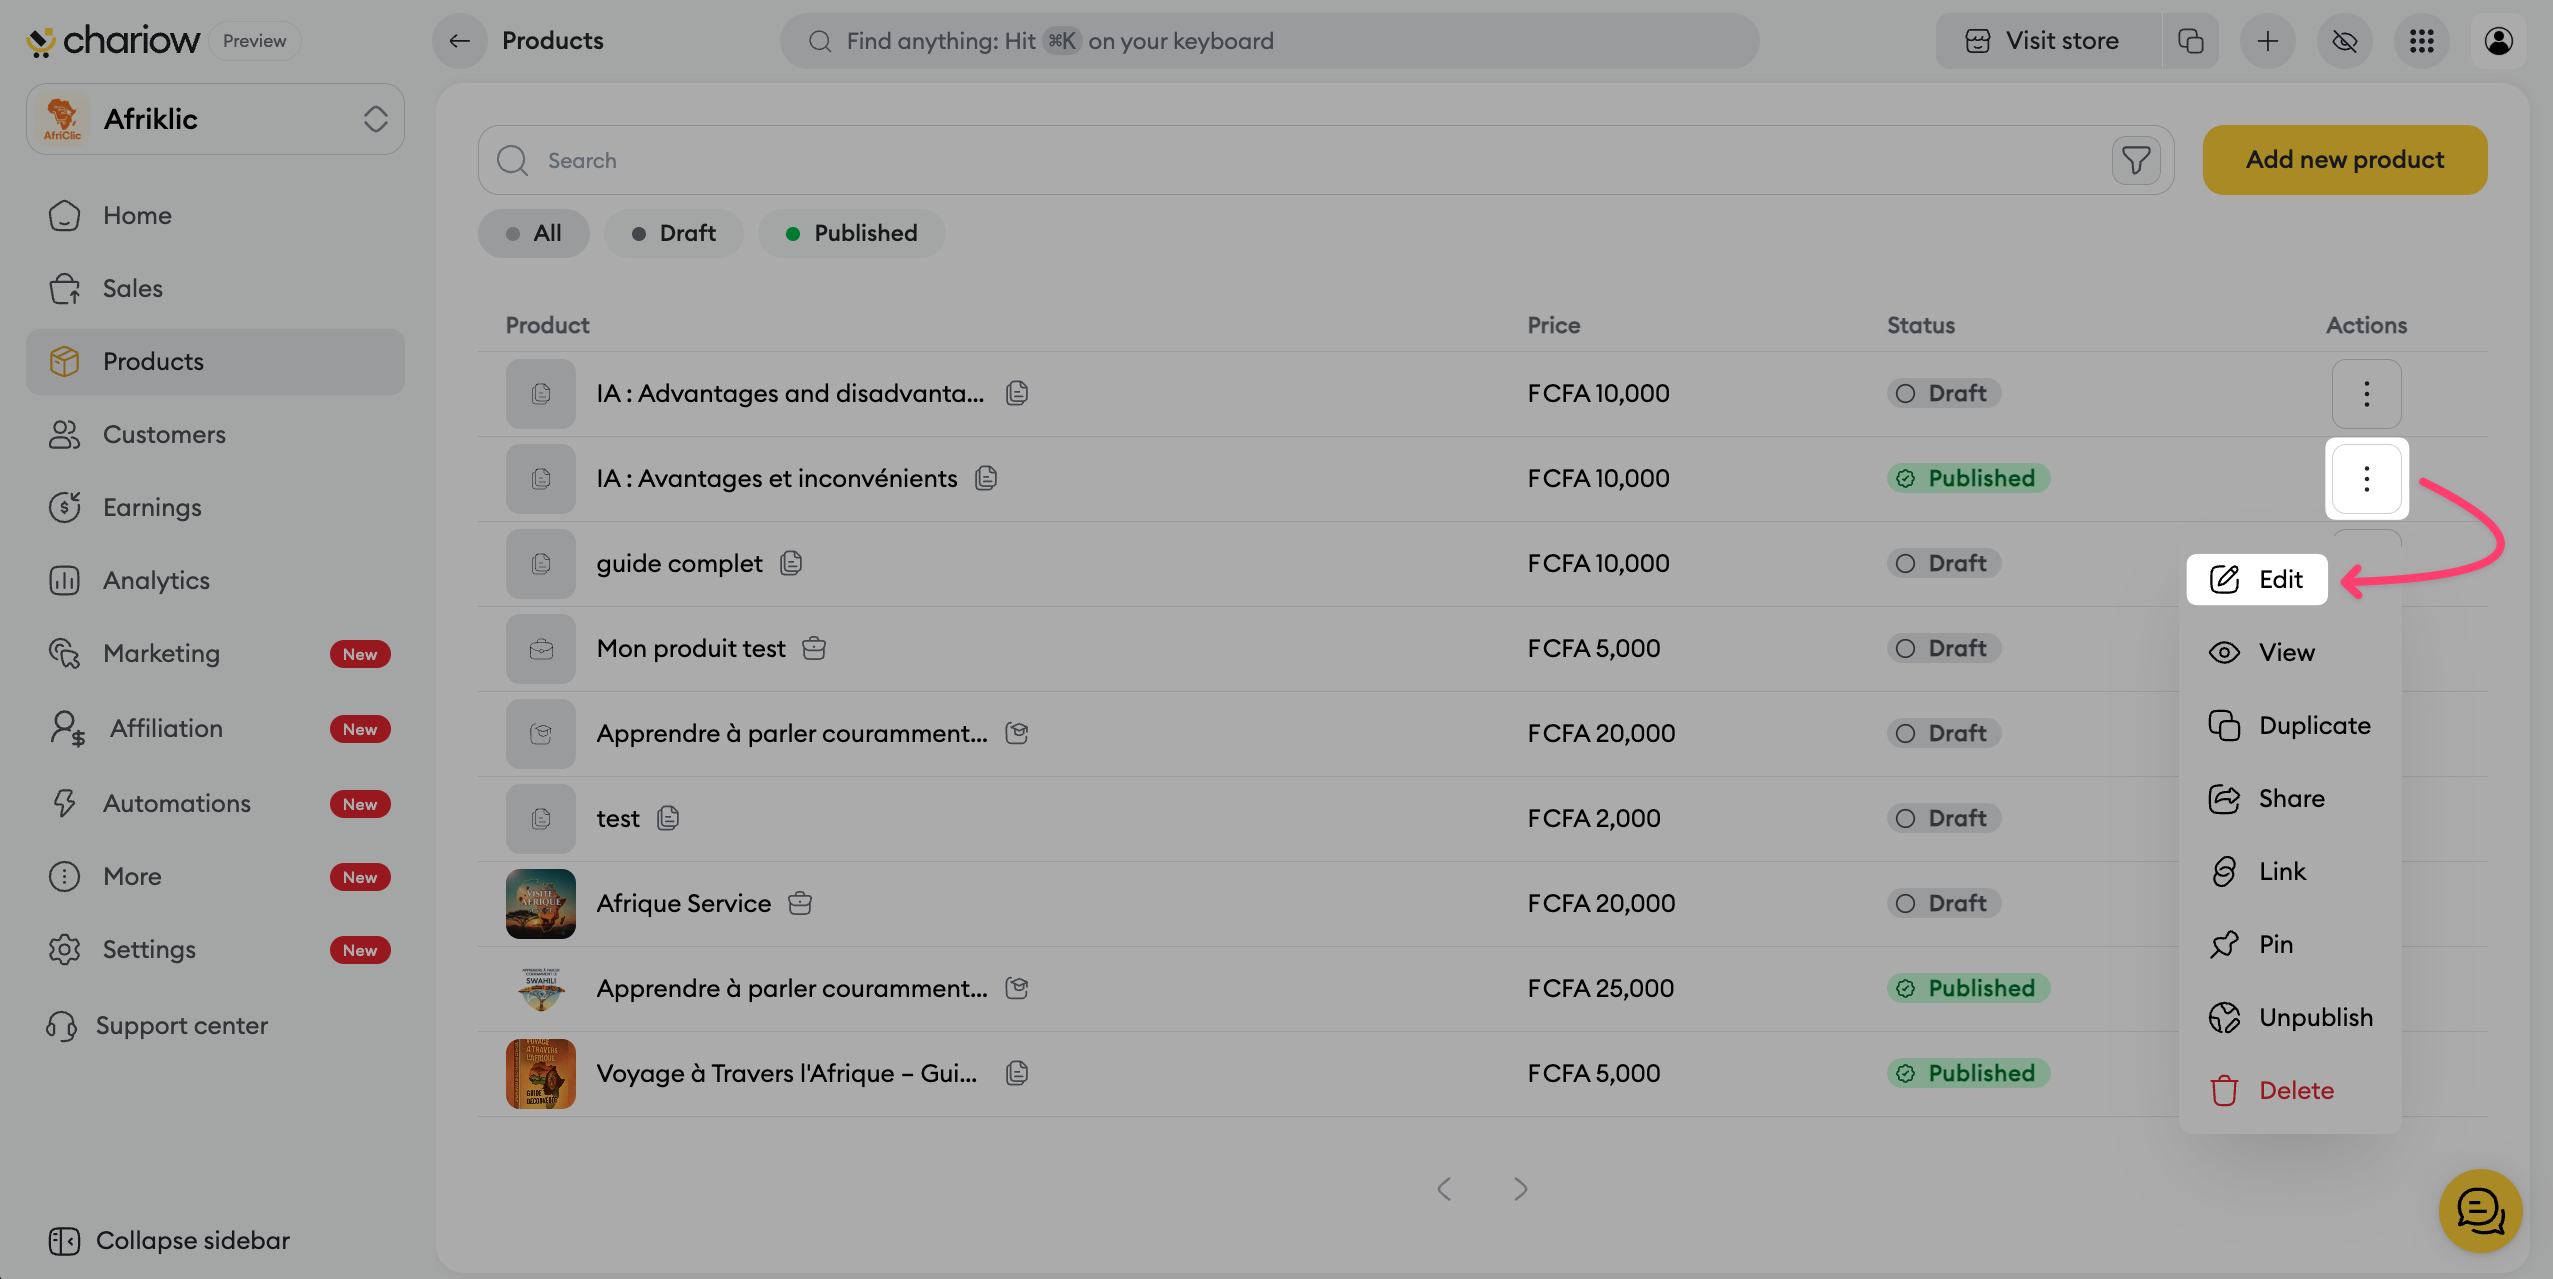Open the Afrique Service product thumbnail
2553x1279 pixels.
(540, 904)
